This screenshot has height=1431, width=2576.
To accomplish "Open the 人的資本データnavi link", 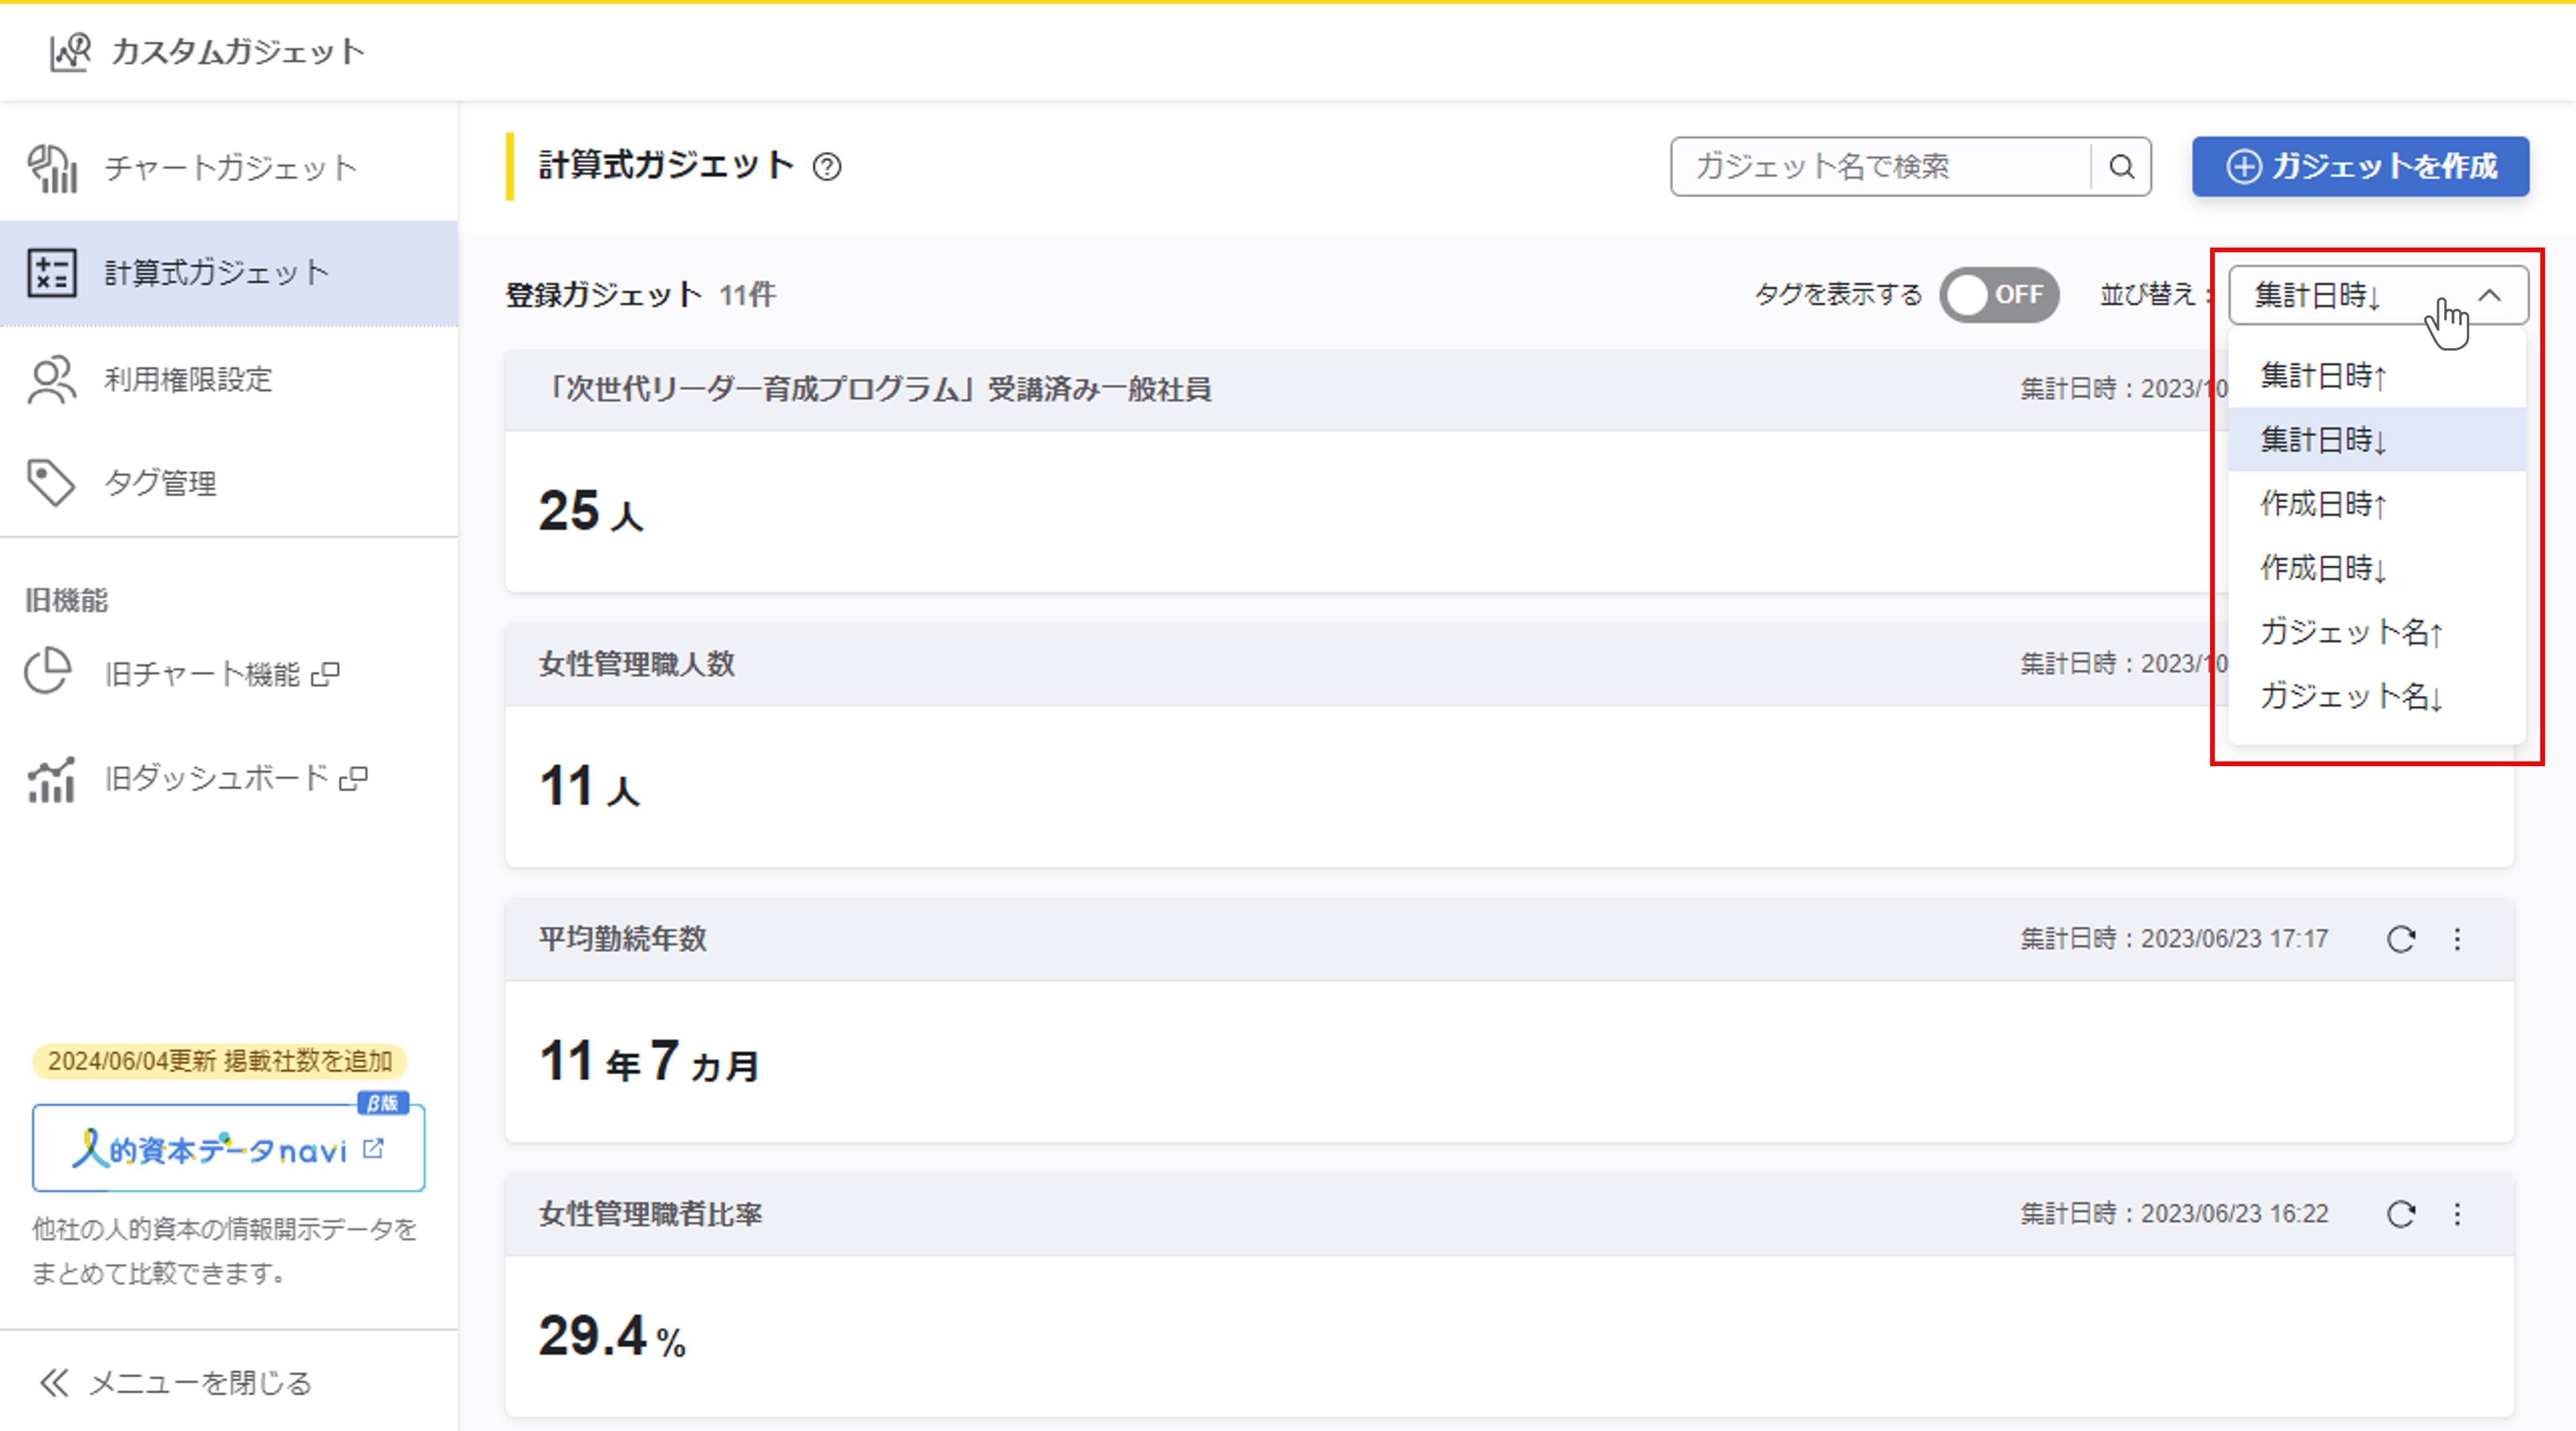I will tap(228, 1149).
